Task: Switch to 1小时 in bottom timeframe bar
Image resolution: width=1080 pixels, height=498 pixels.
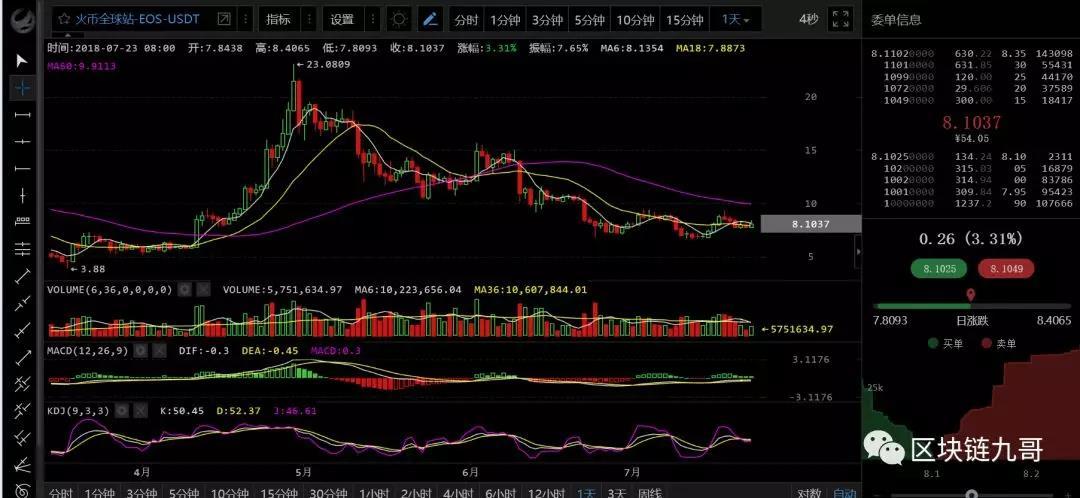Action: [x=374, y=493]
